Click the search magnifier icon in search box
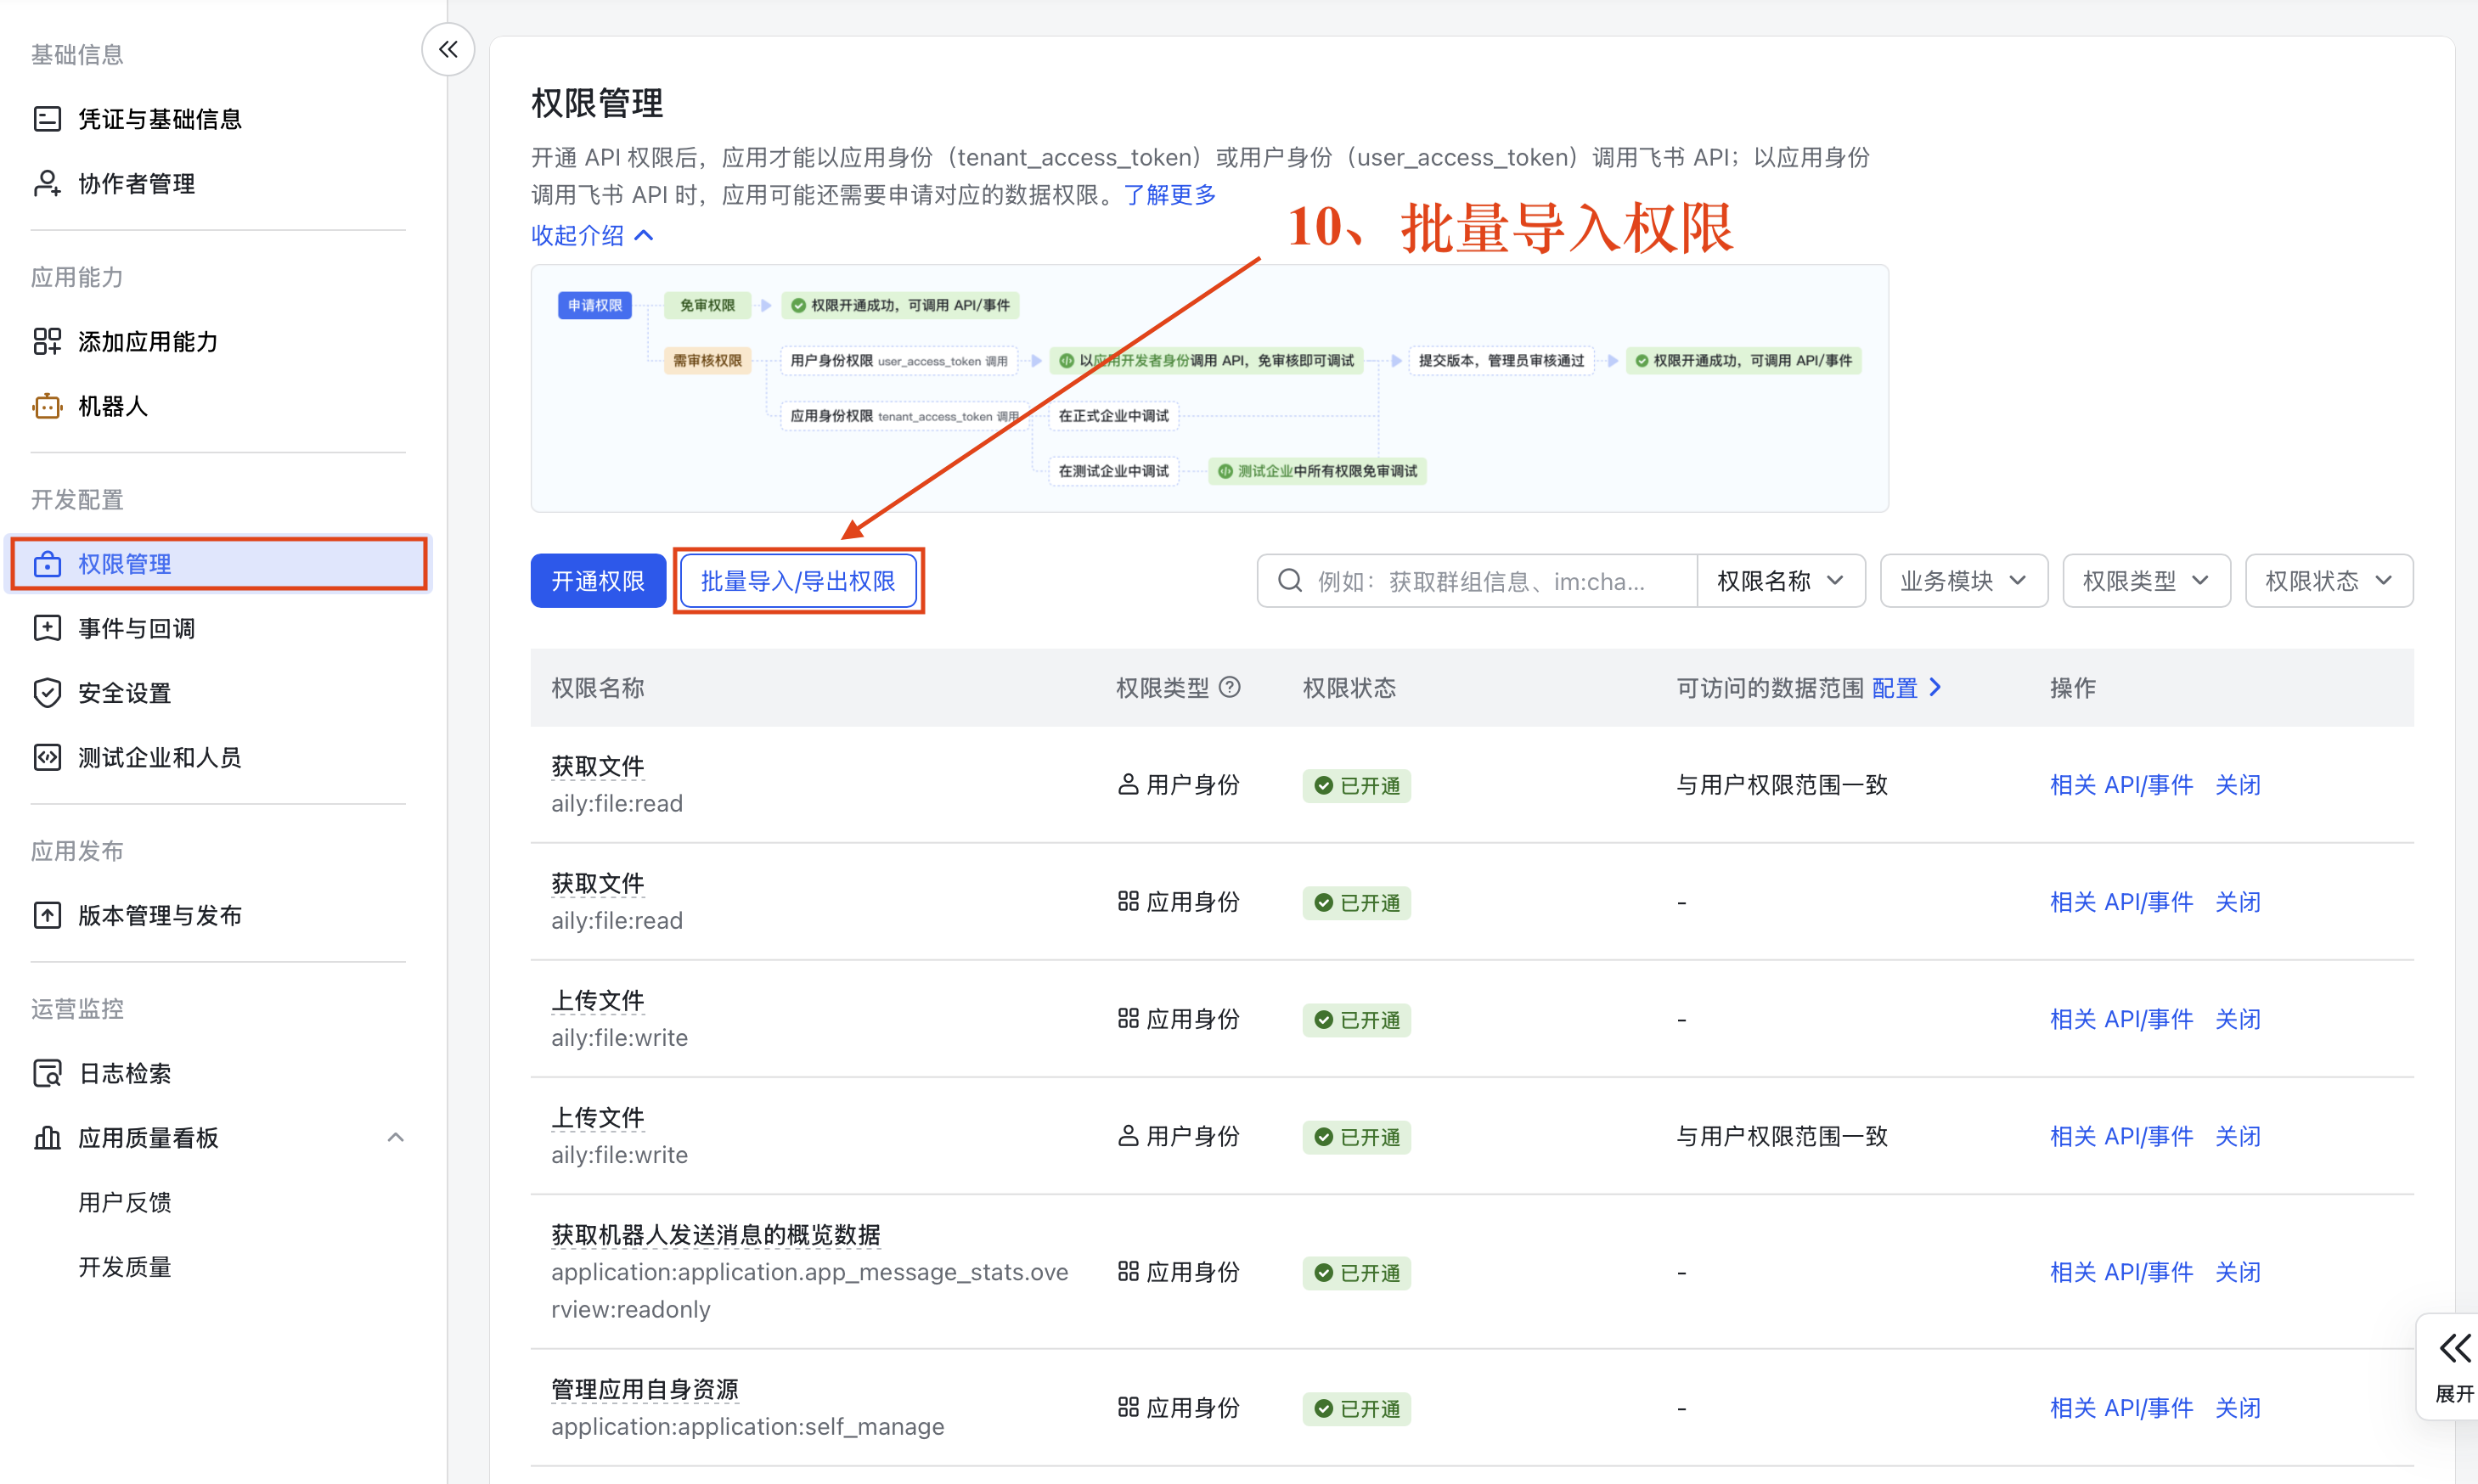The width and height of the screenshot is (2478, 1484). 1290,581
